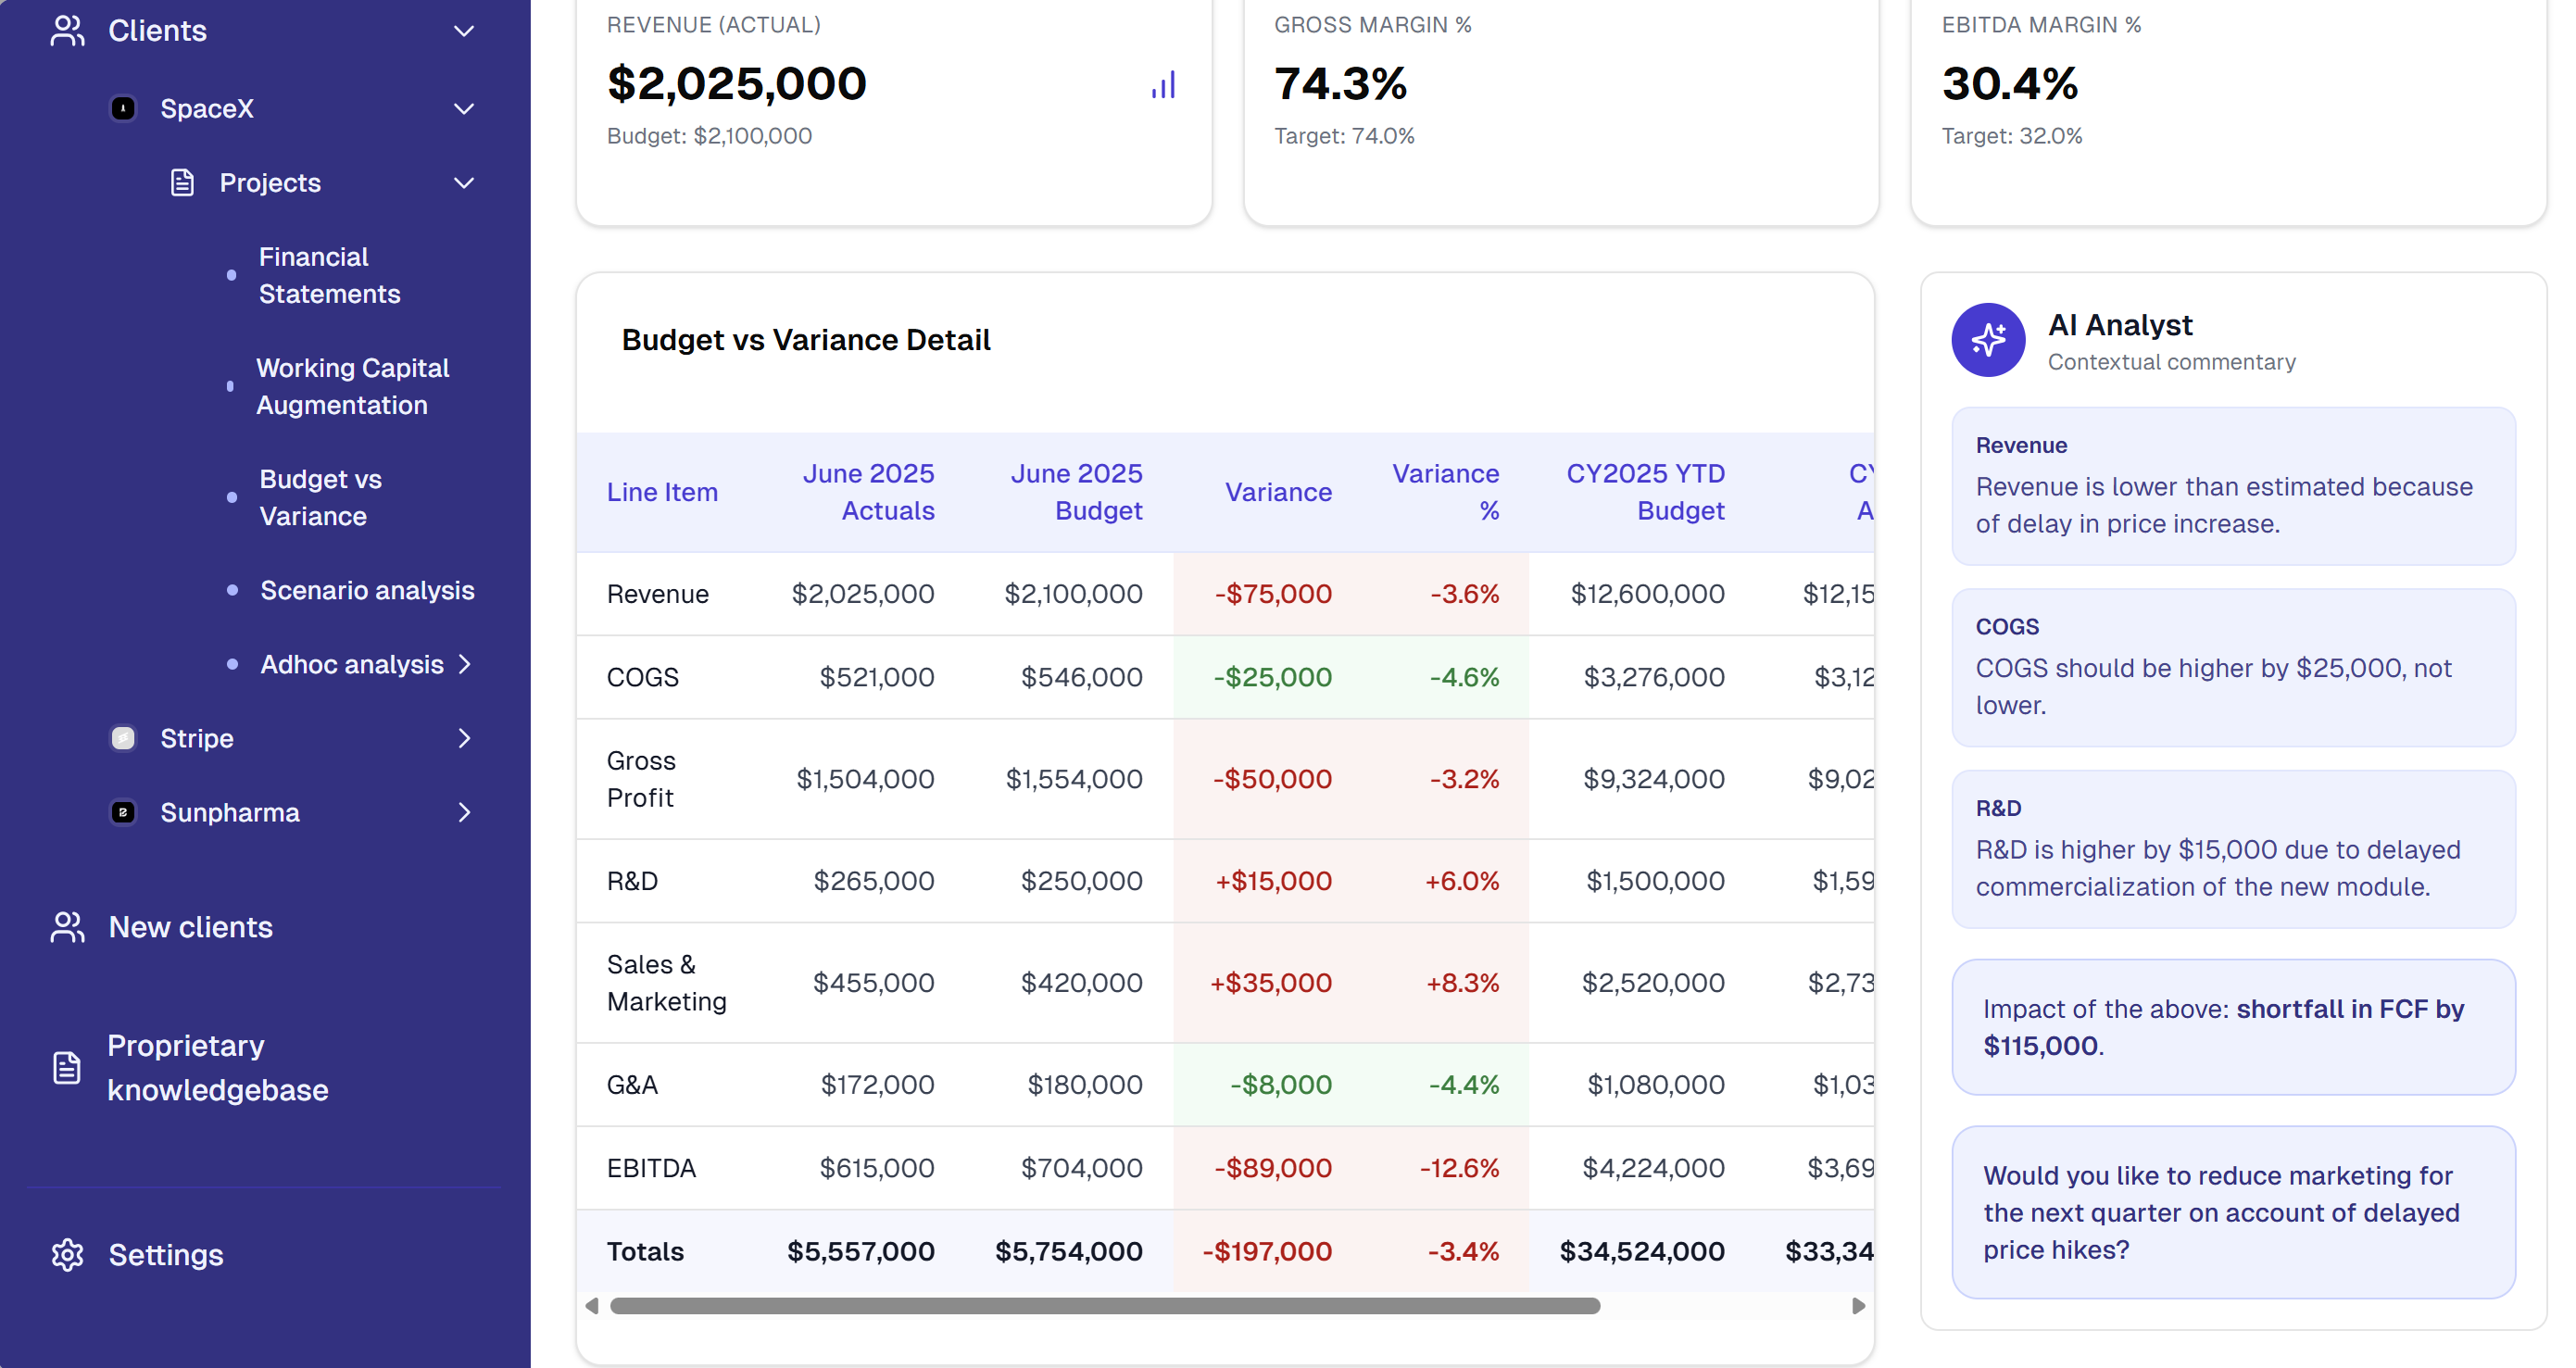Open Settings via the gear icon
The width and height of the screenshot is (2576, 1368).
click(x=66, y=1255)
